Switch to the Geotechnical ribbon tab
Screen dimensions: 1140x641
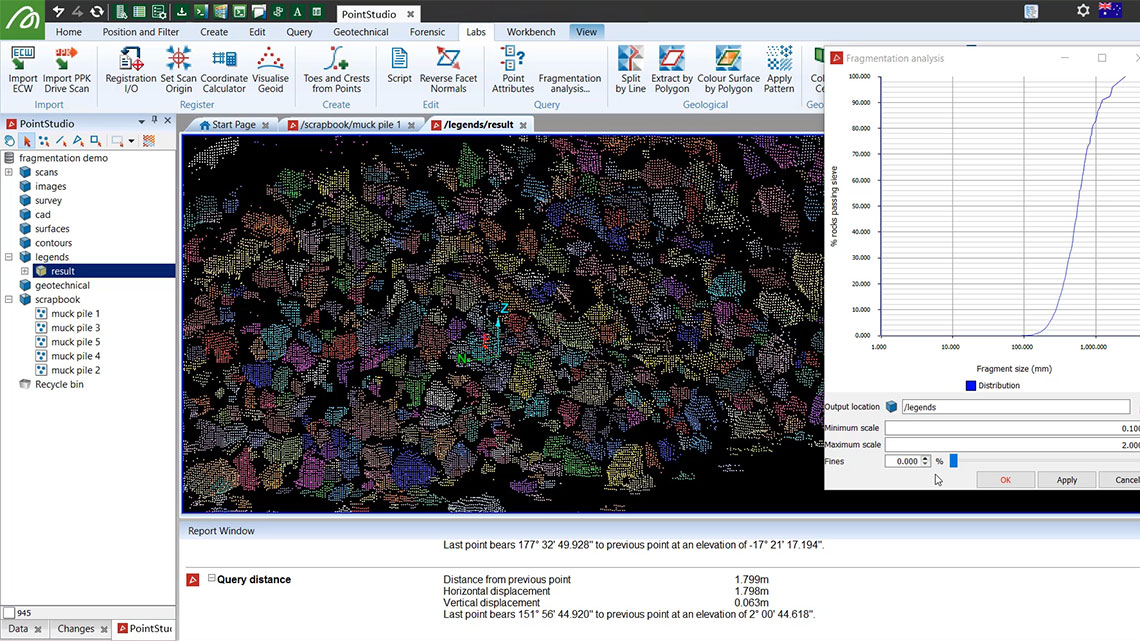click(x=360, y=31)
